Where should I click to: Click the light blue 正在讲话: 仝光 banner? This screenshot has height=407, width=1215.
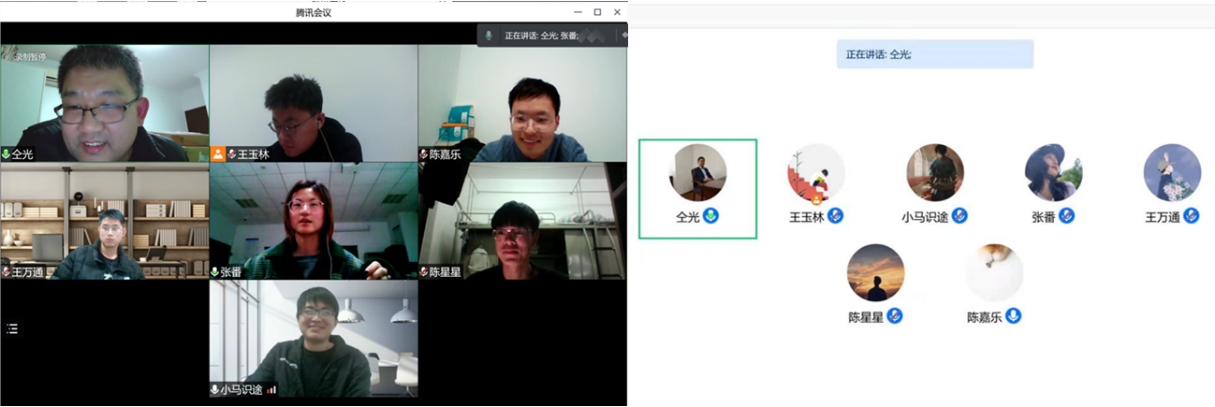coord(934,54)
